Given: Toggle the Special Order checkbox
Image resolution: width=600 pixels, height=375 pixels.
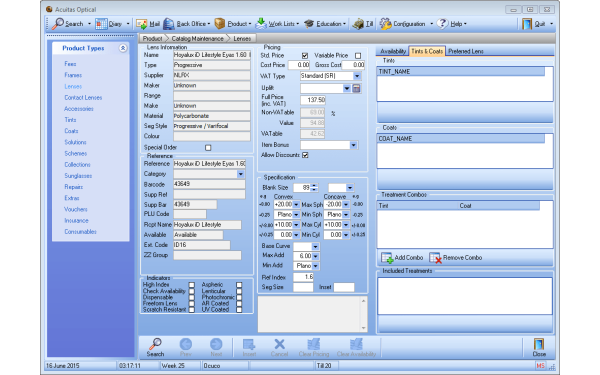Looking at the screenshot, I should pyautogui.click(x=208, y=147).
